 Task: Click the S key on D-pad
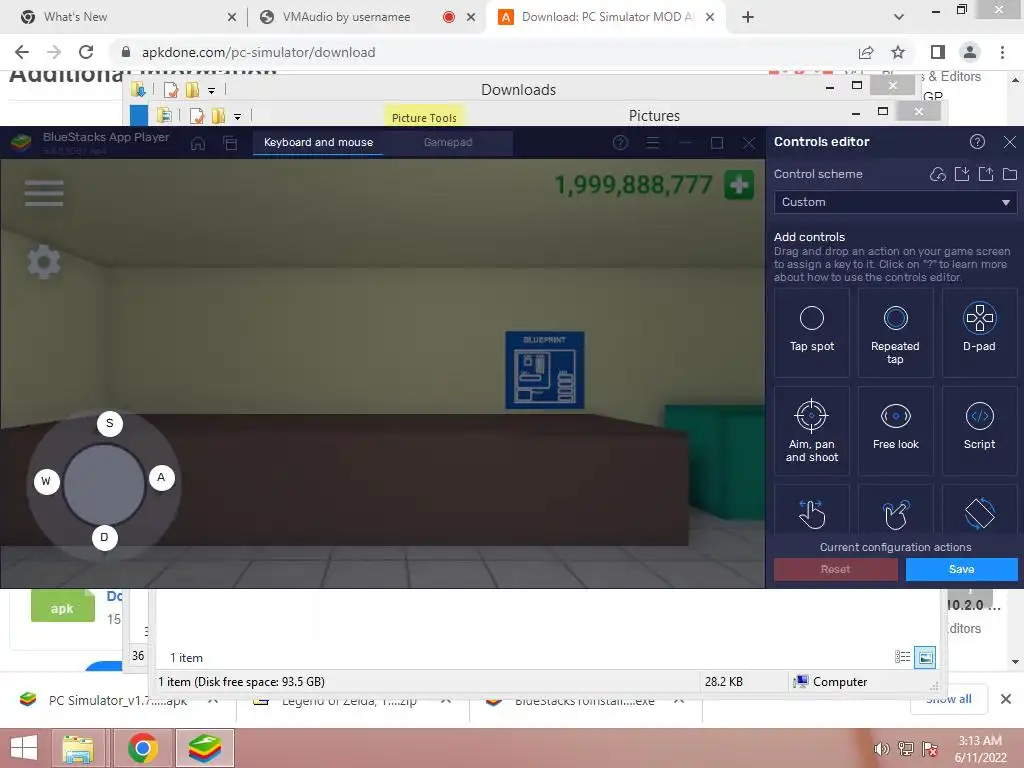pyautogui.click(x=110, y=423)
